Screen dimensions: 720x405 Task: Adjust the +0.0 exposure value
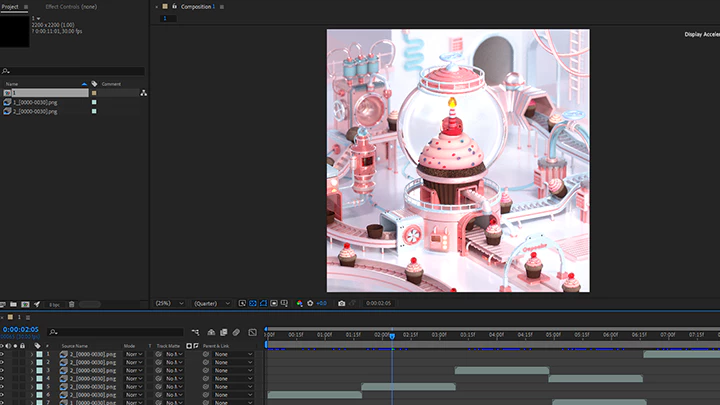tap(322, 303)
